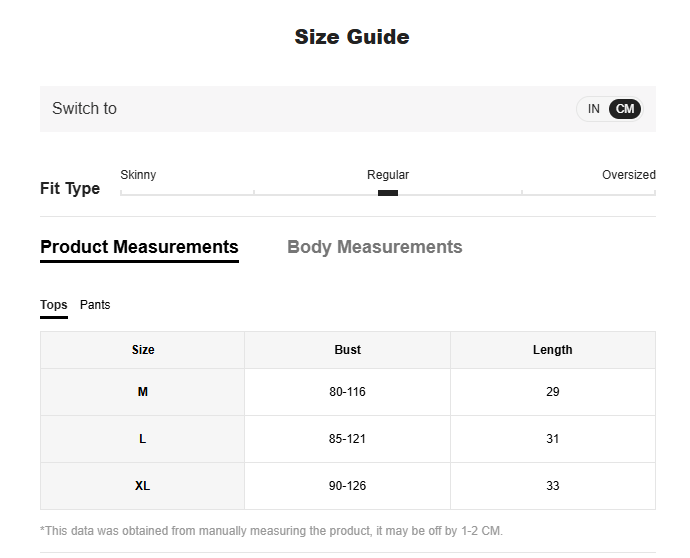Click the length value 33
The width and height of the screenshot is (690, 558).
tap(552, 486)
